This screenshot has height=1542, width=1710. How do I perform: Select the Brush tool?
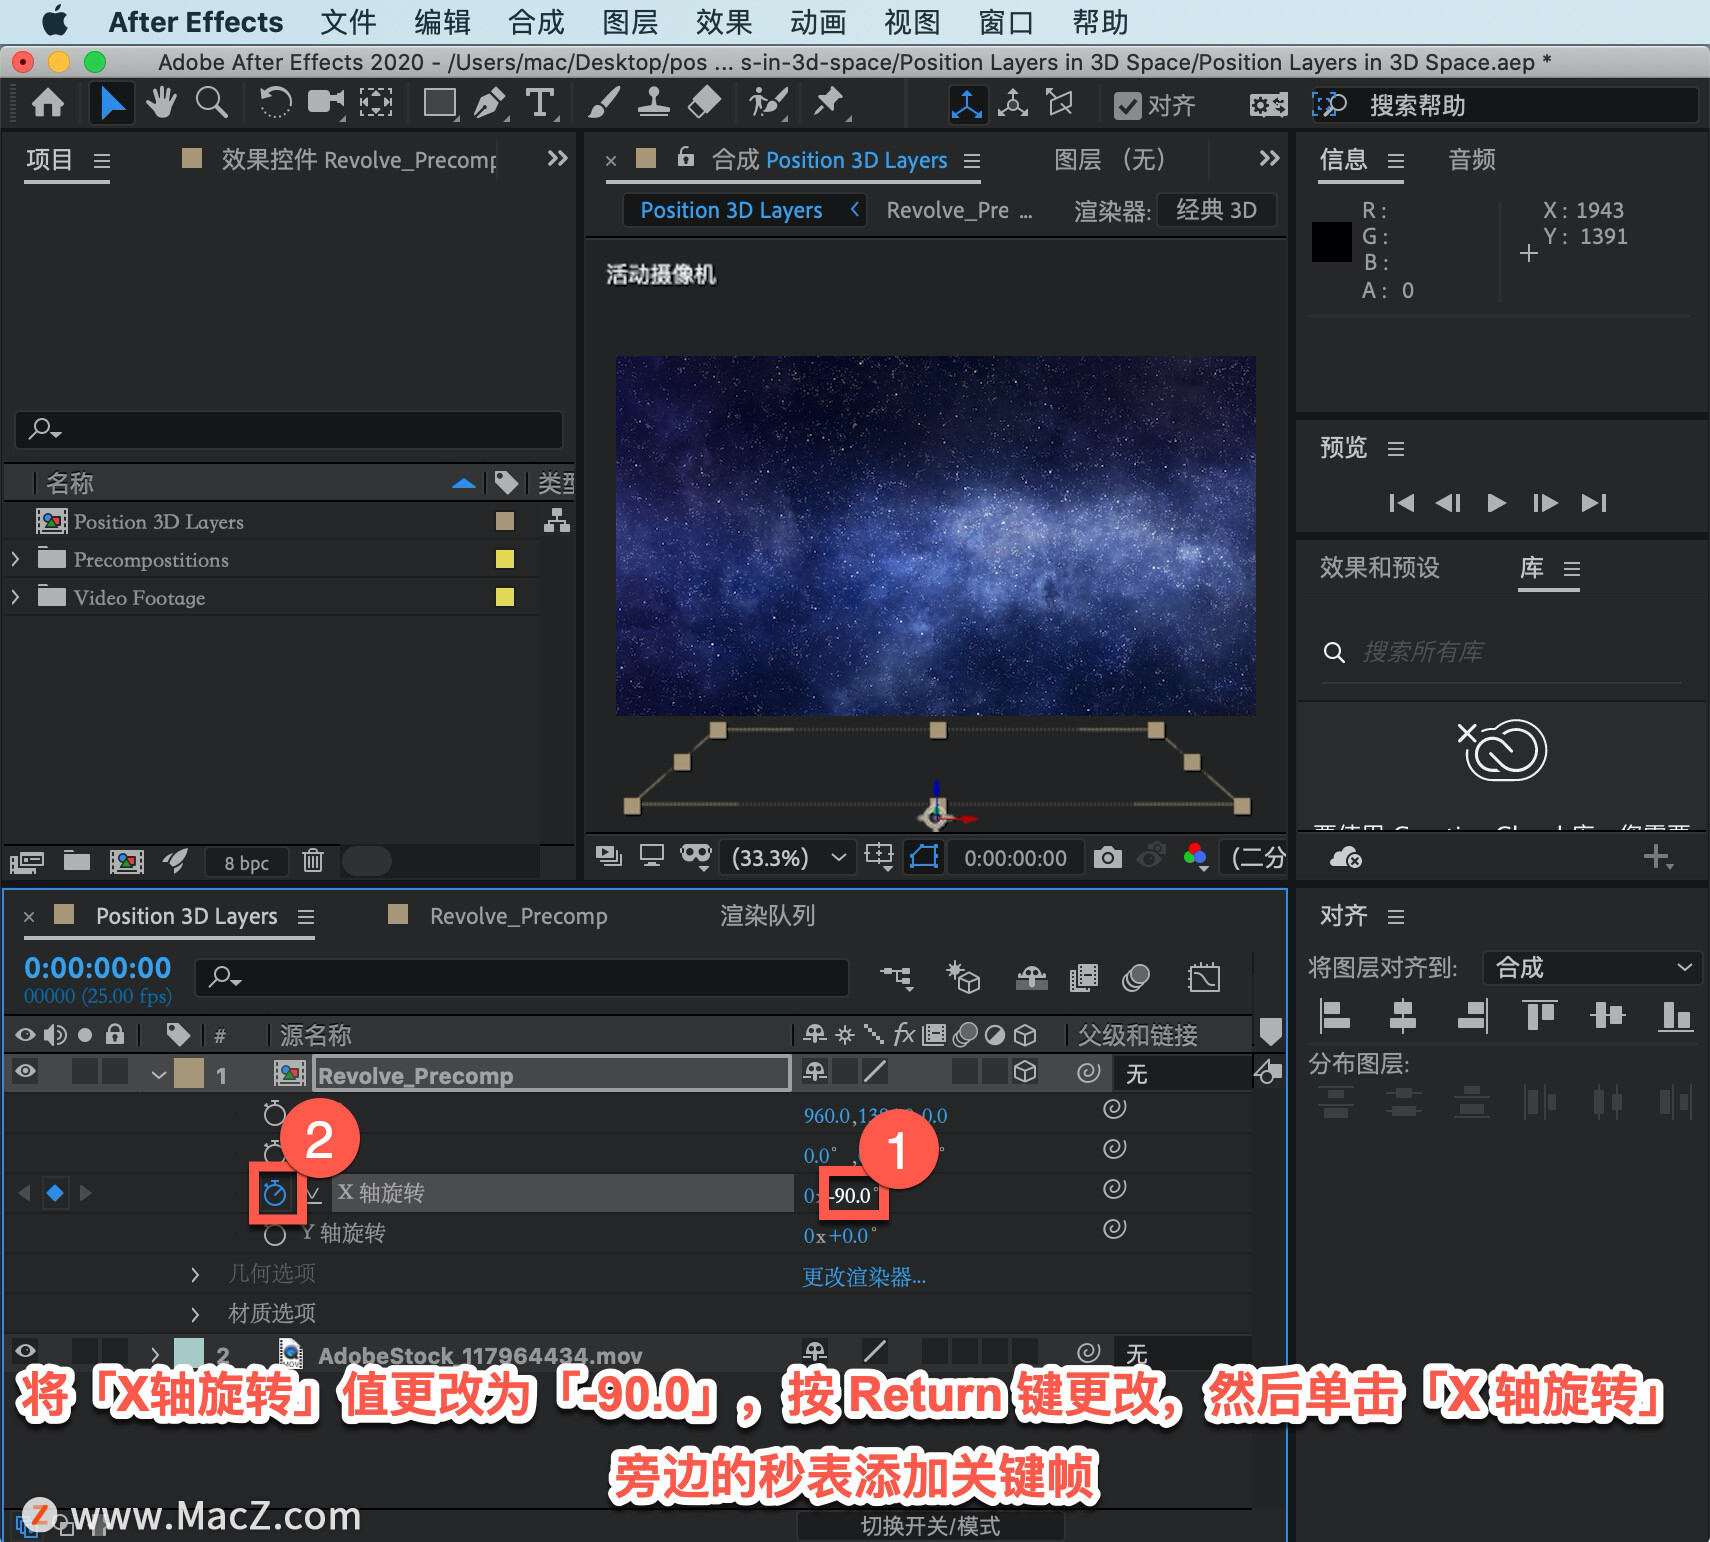[x=603, y=103]
